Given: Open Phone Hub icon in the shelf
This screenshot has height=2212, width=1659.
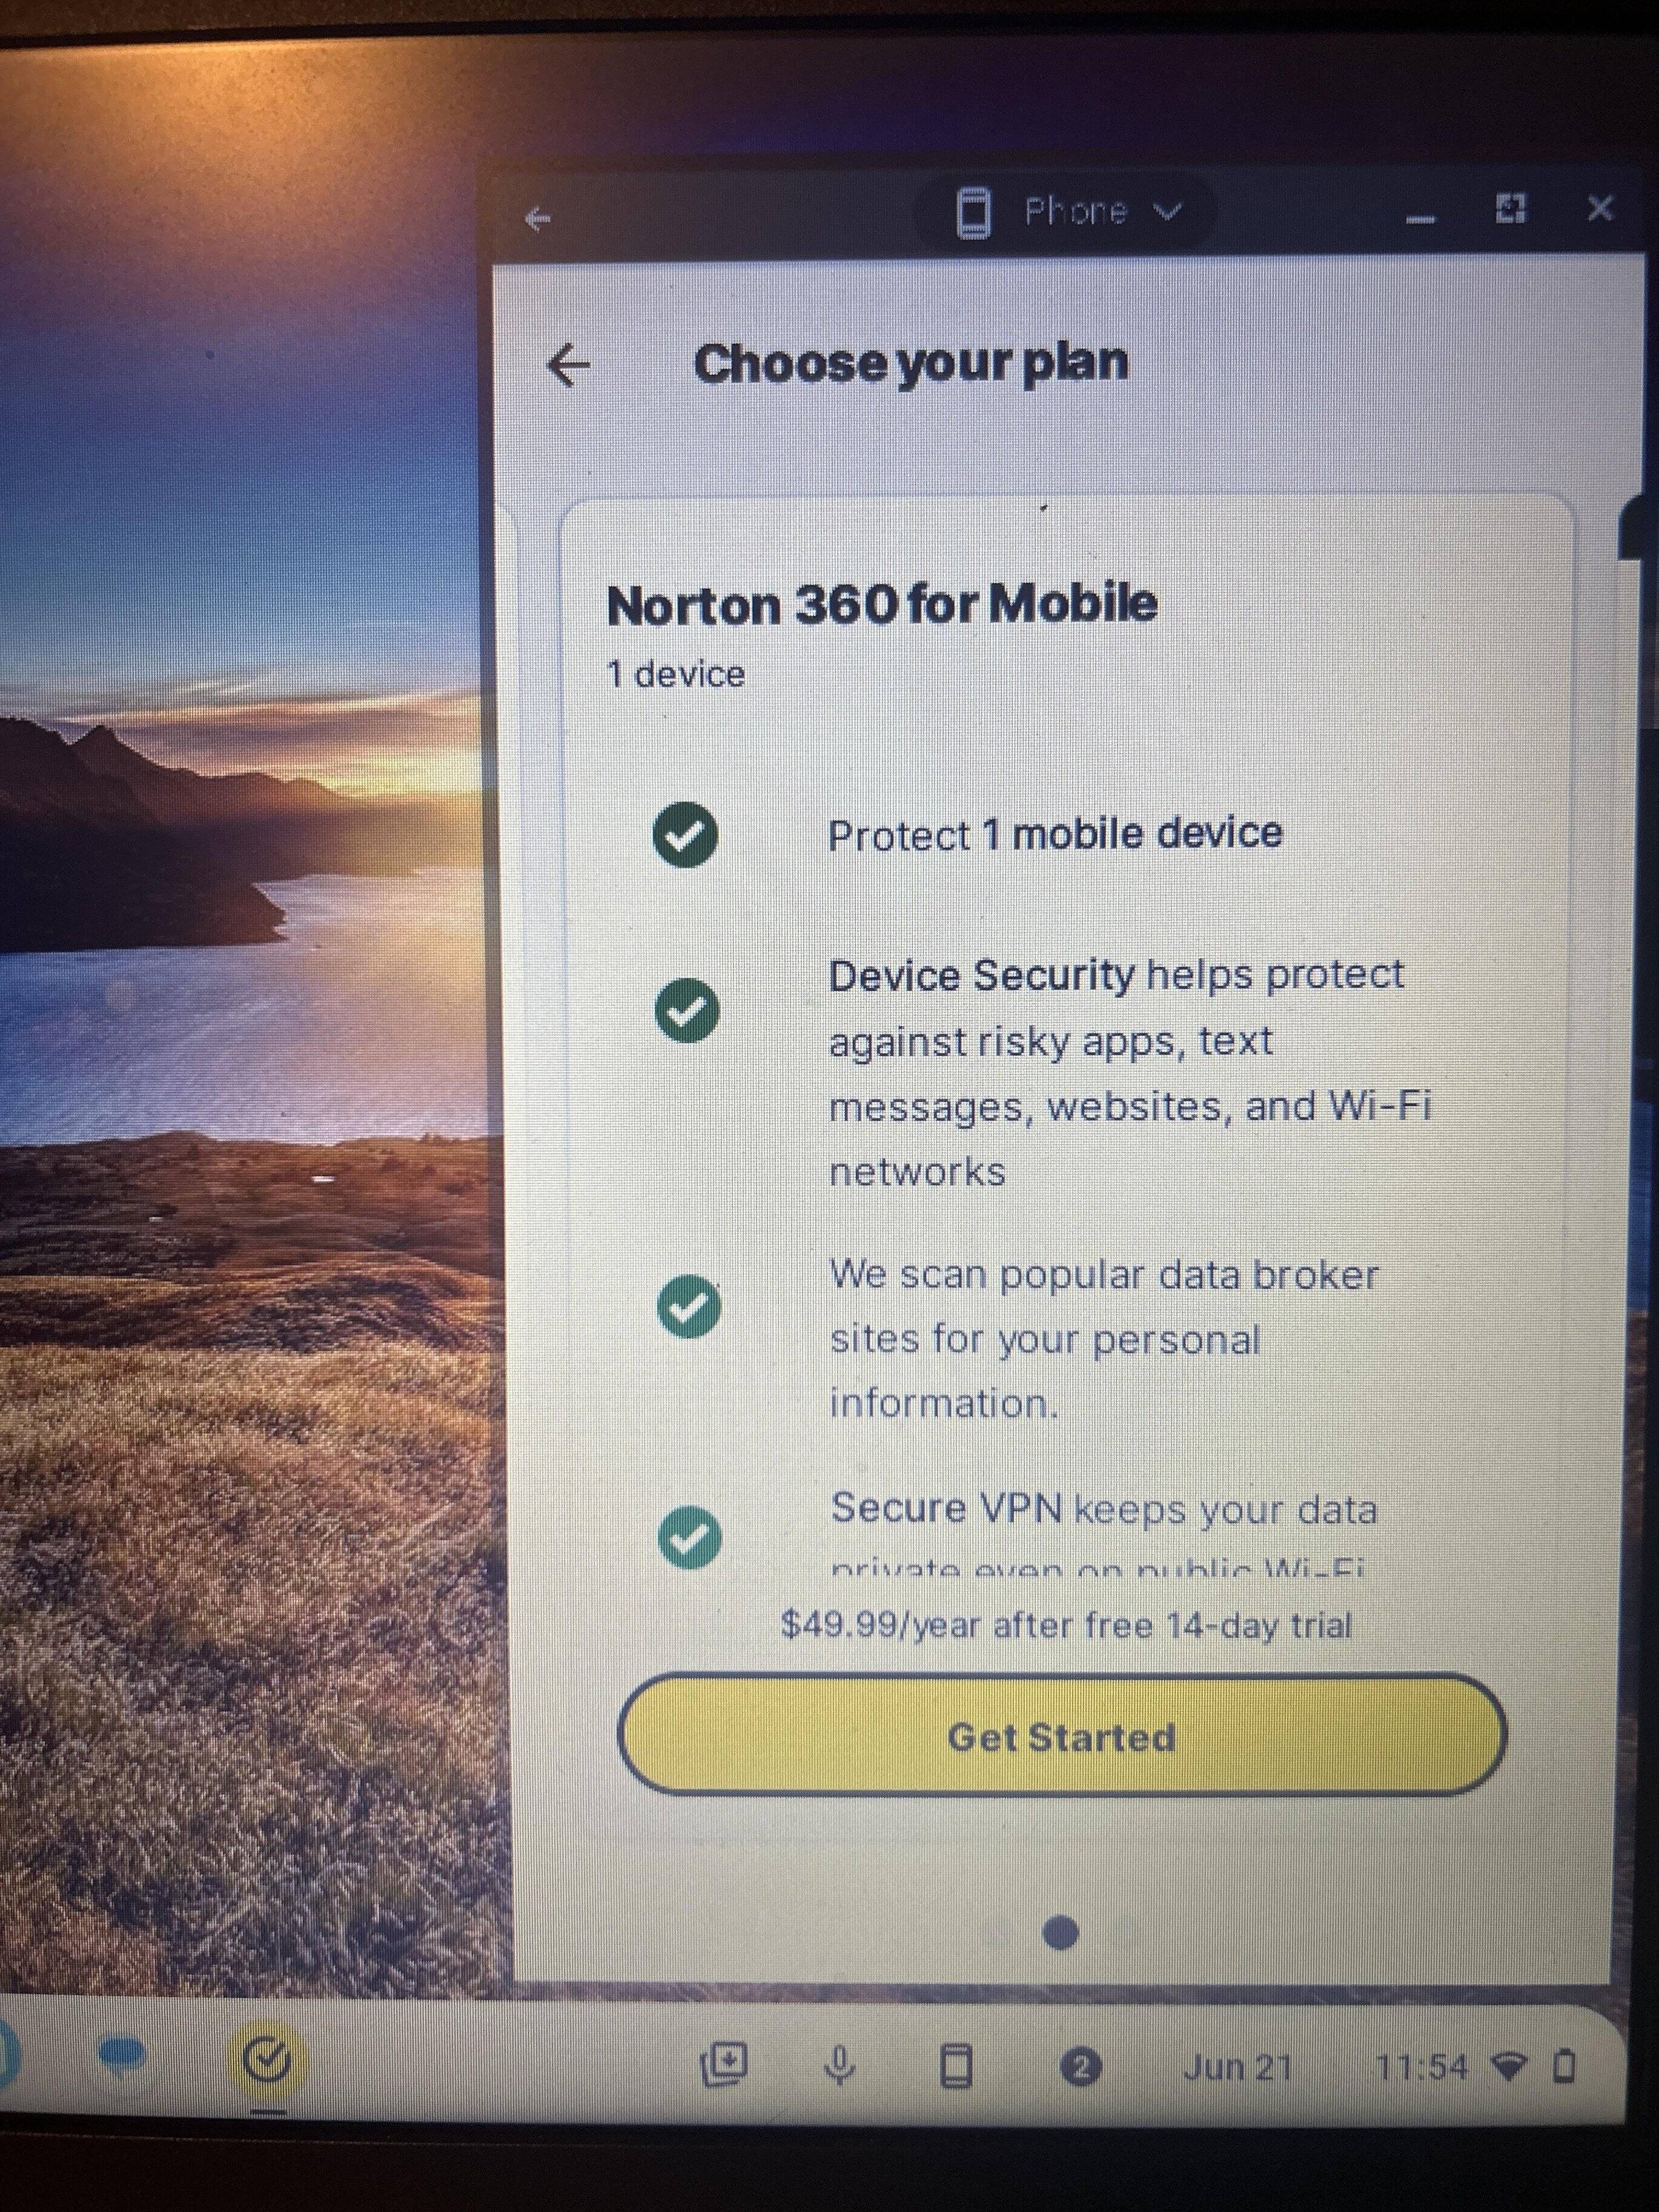Looking at the screenshot, I should (957, 2065).
